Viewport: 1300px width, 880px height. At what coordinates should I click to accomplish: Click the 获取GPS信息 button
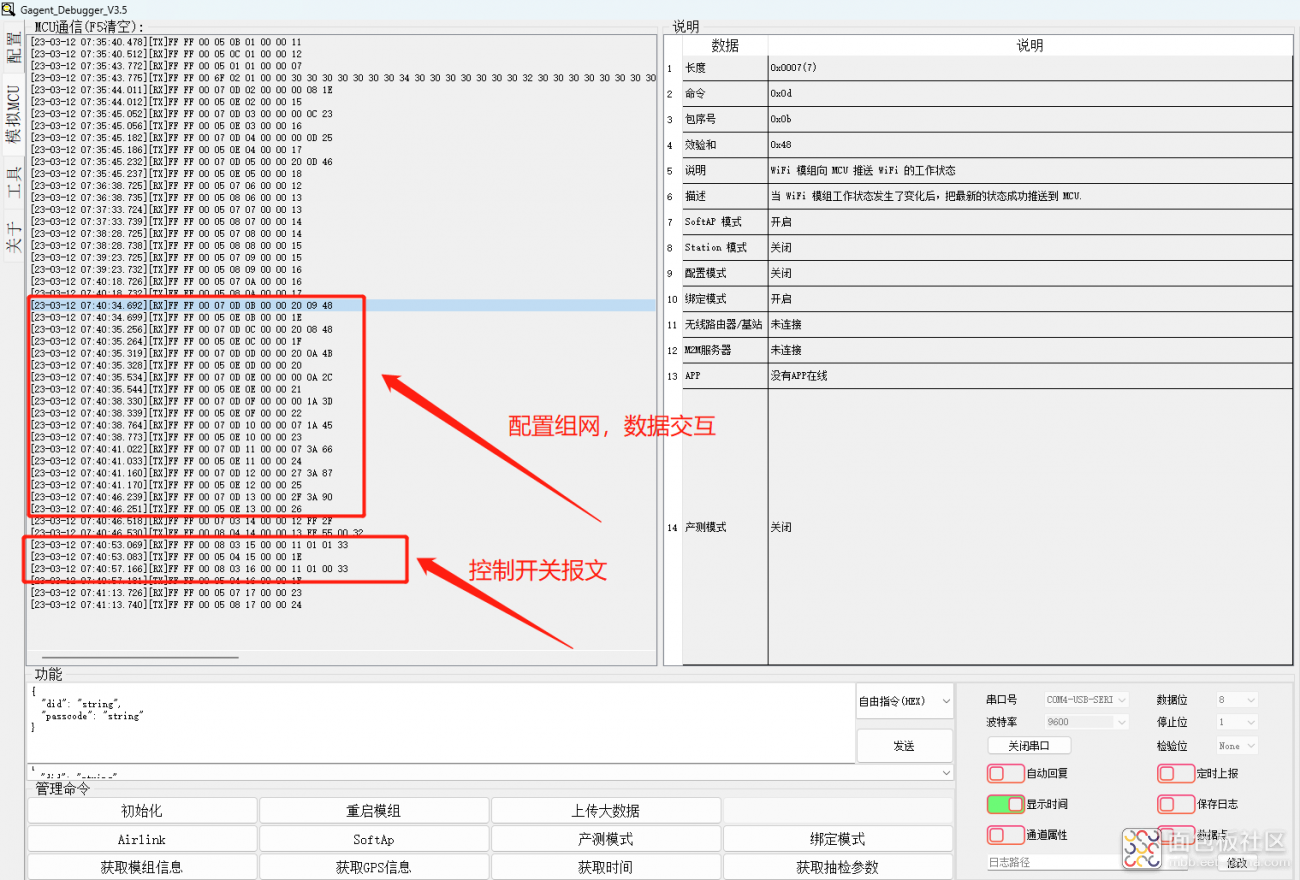tap(374, 867)
